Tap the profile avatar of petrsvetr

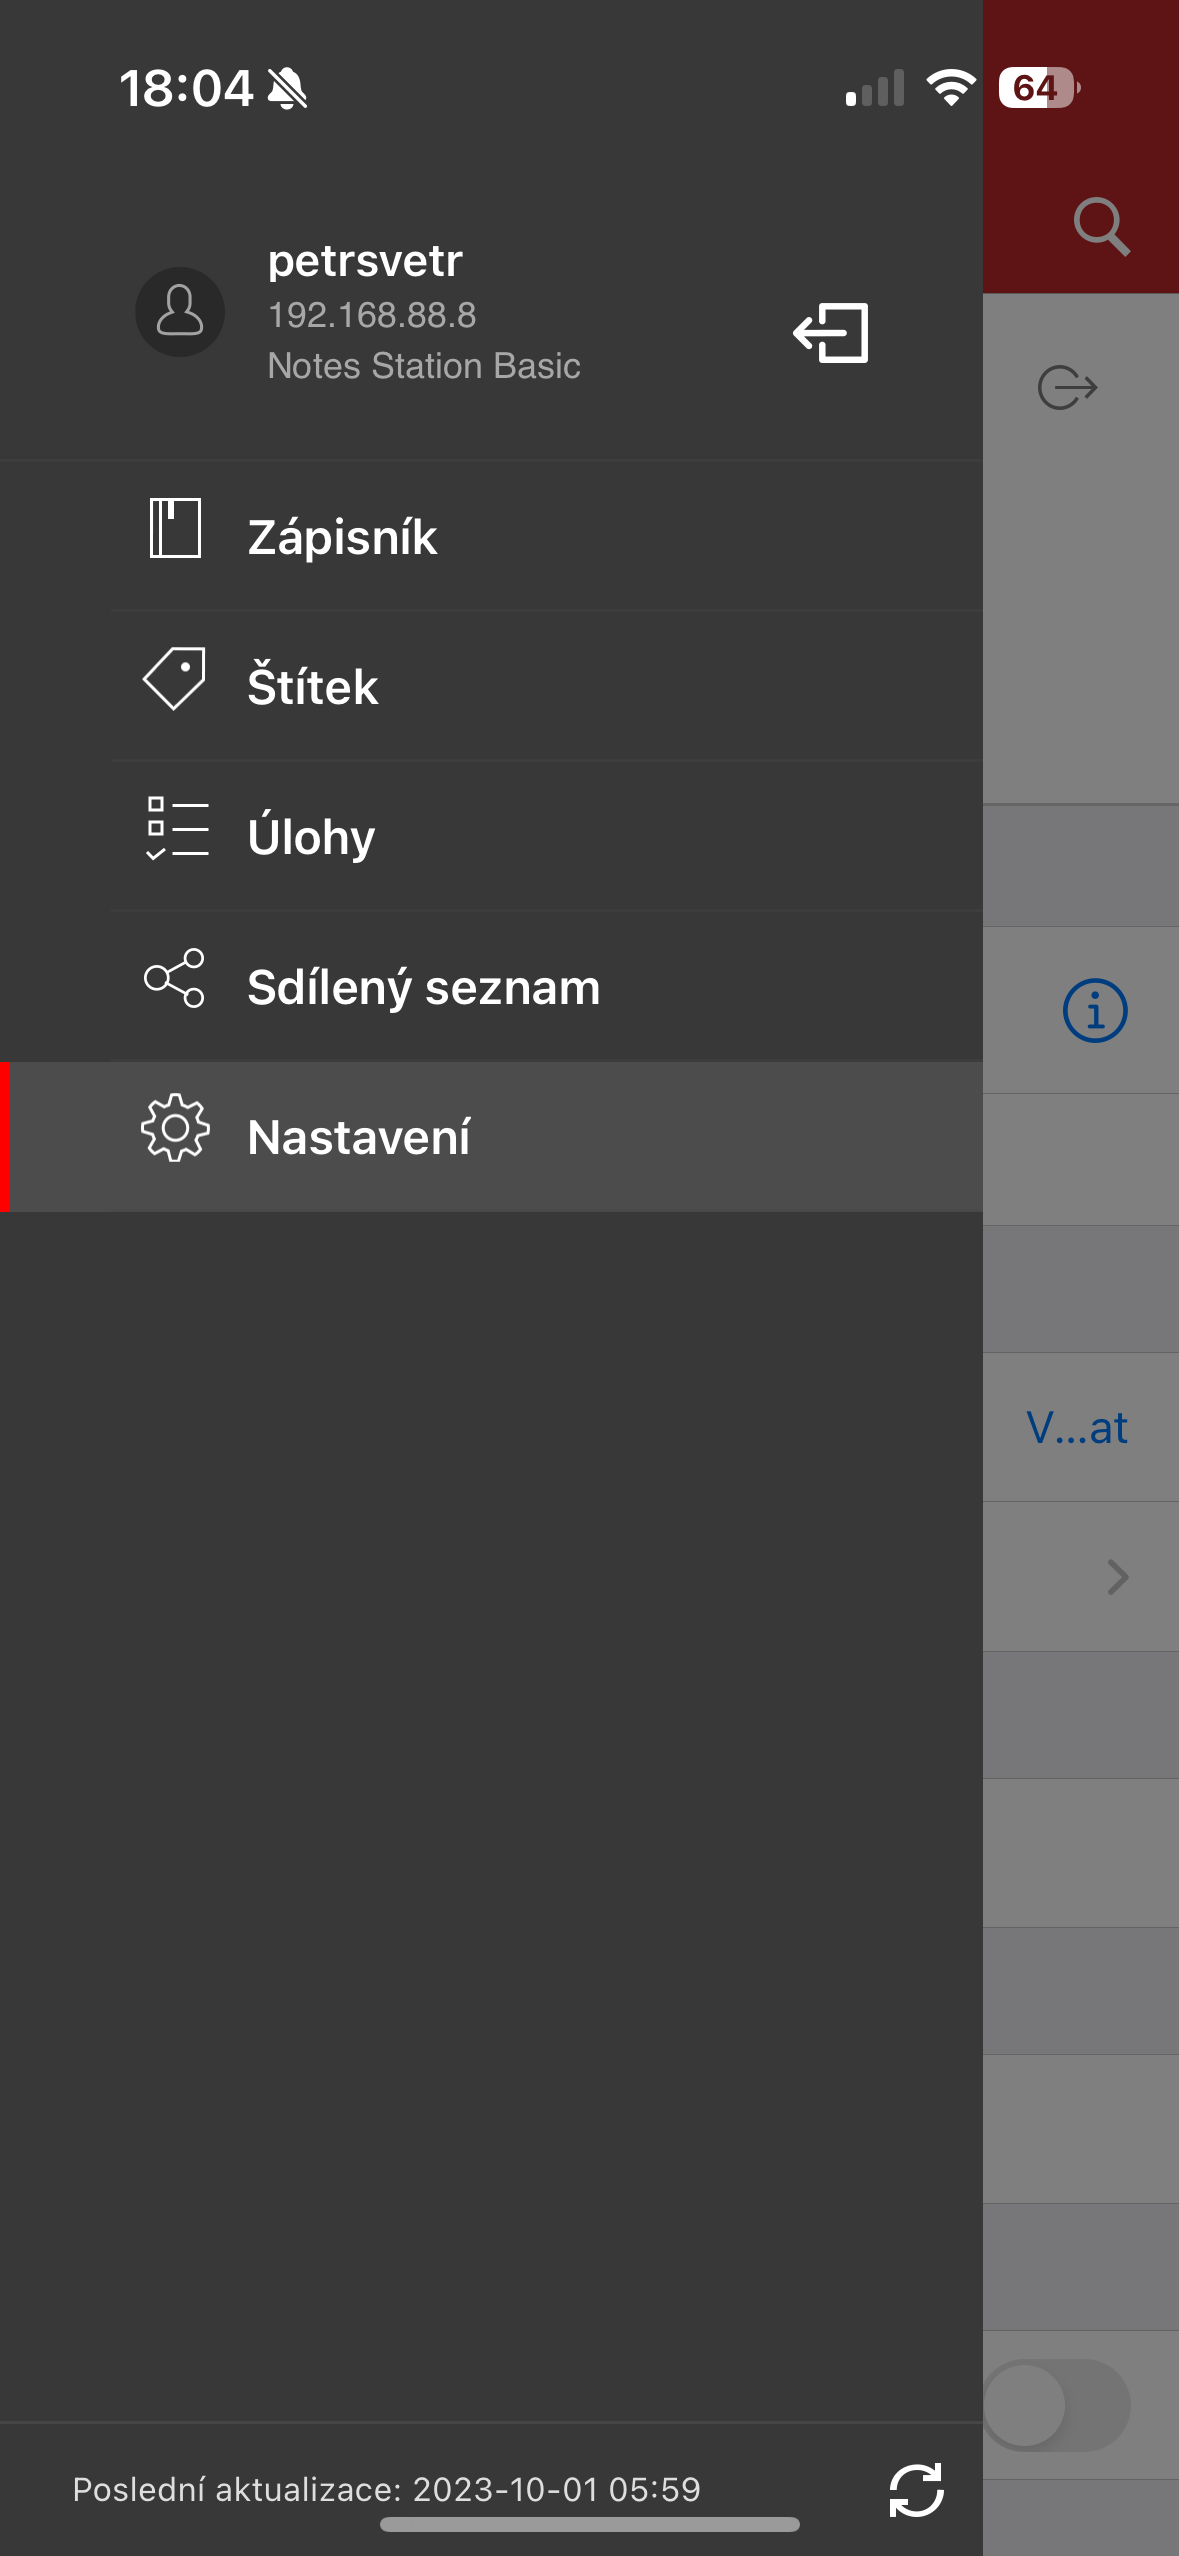click(180, 311)
